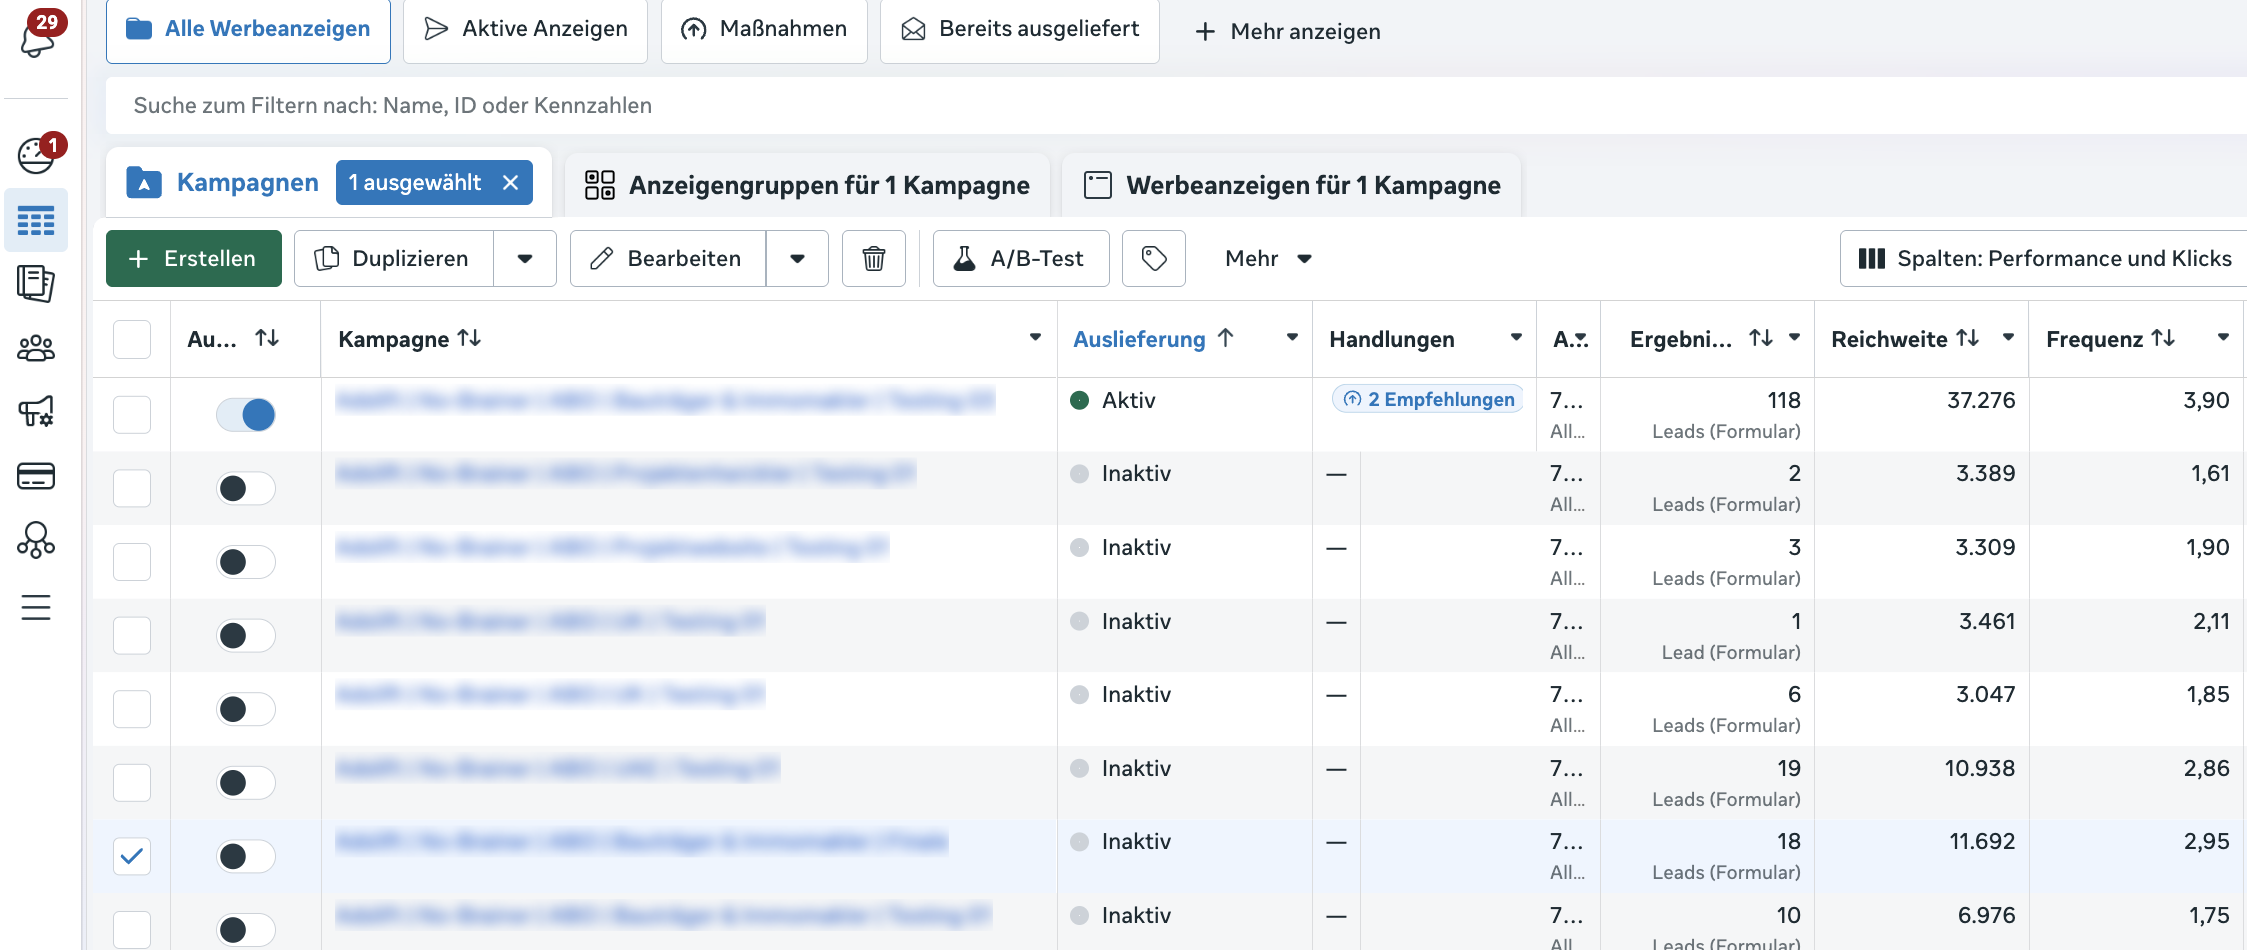This screenshot has width=2247, height=950.
Task: Open Ergebnisse column options caret
Action: [1794, 338]
